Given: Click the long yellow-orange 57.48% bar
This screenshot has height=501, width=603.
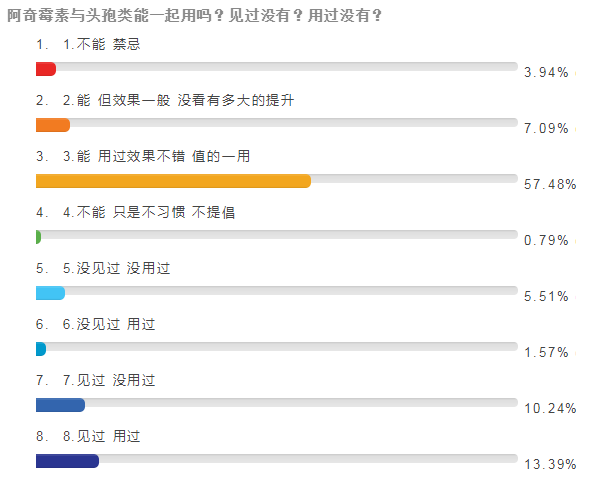Looking at the screenshot, I should (173, 181).
